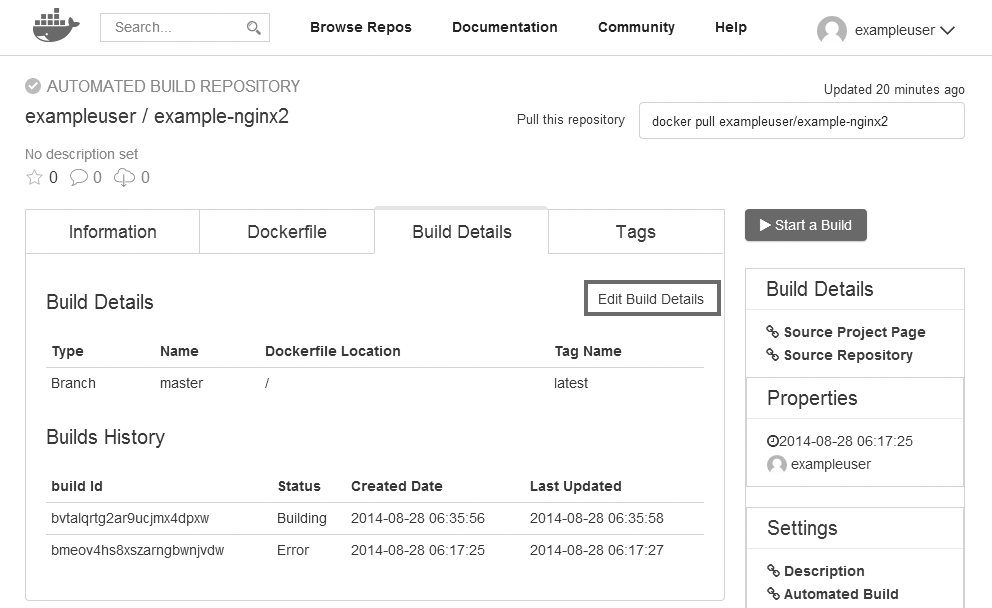Select the Tags tab
This screenshot has height=608, width=992.
click(635, 232)
